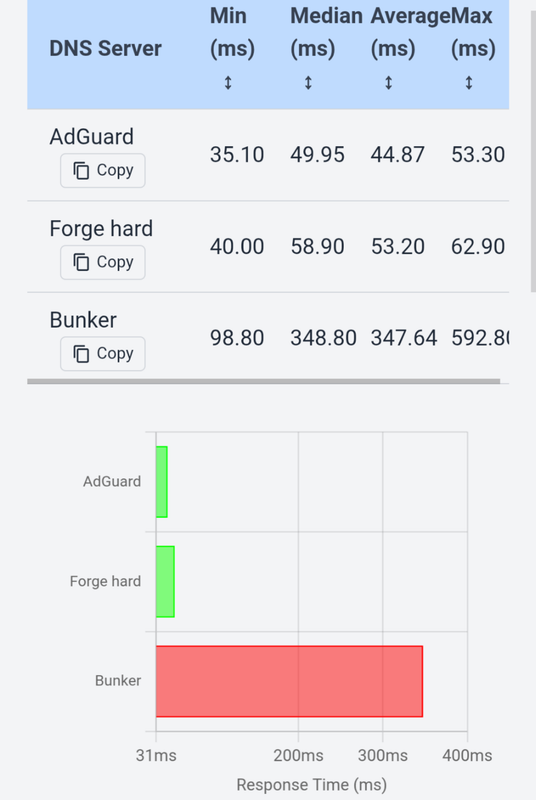Click the Median (ms) header text
The width and height of the screenshot is (536, 800).
click(326, 33)
